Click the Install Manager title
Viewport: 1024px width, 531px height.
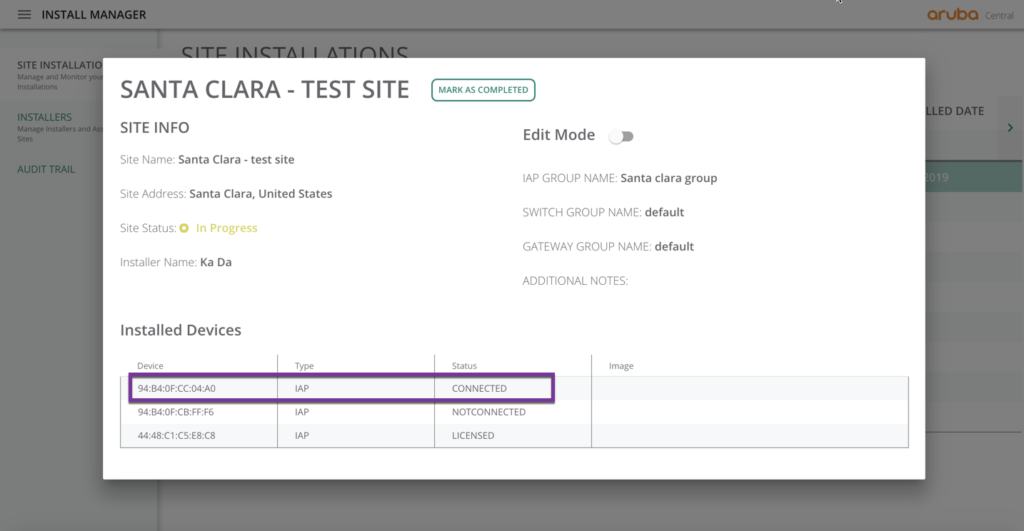[x=94, y=15]
